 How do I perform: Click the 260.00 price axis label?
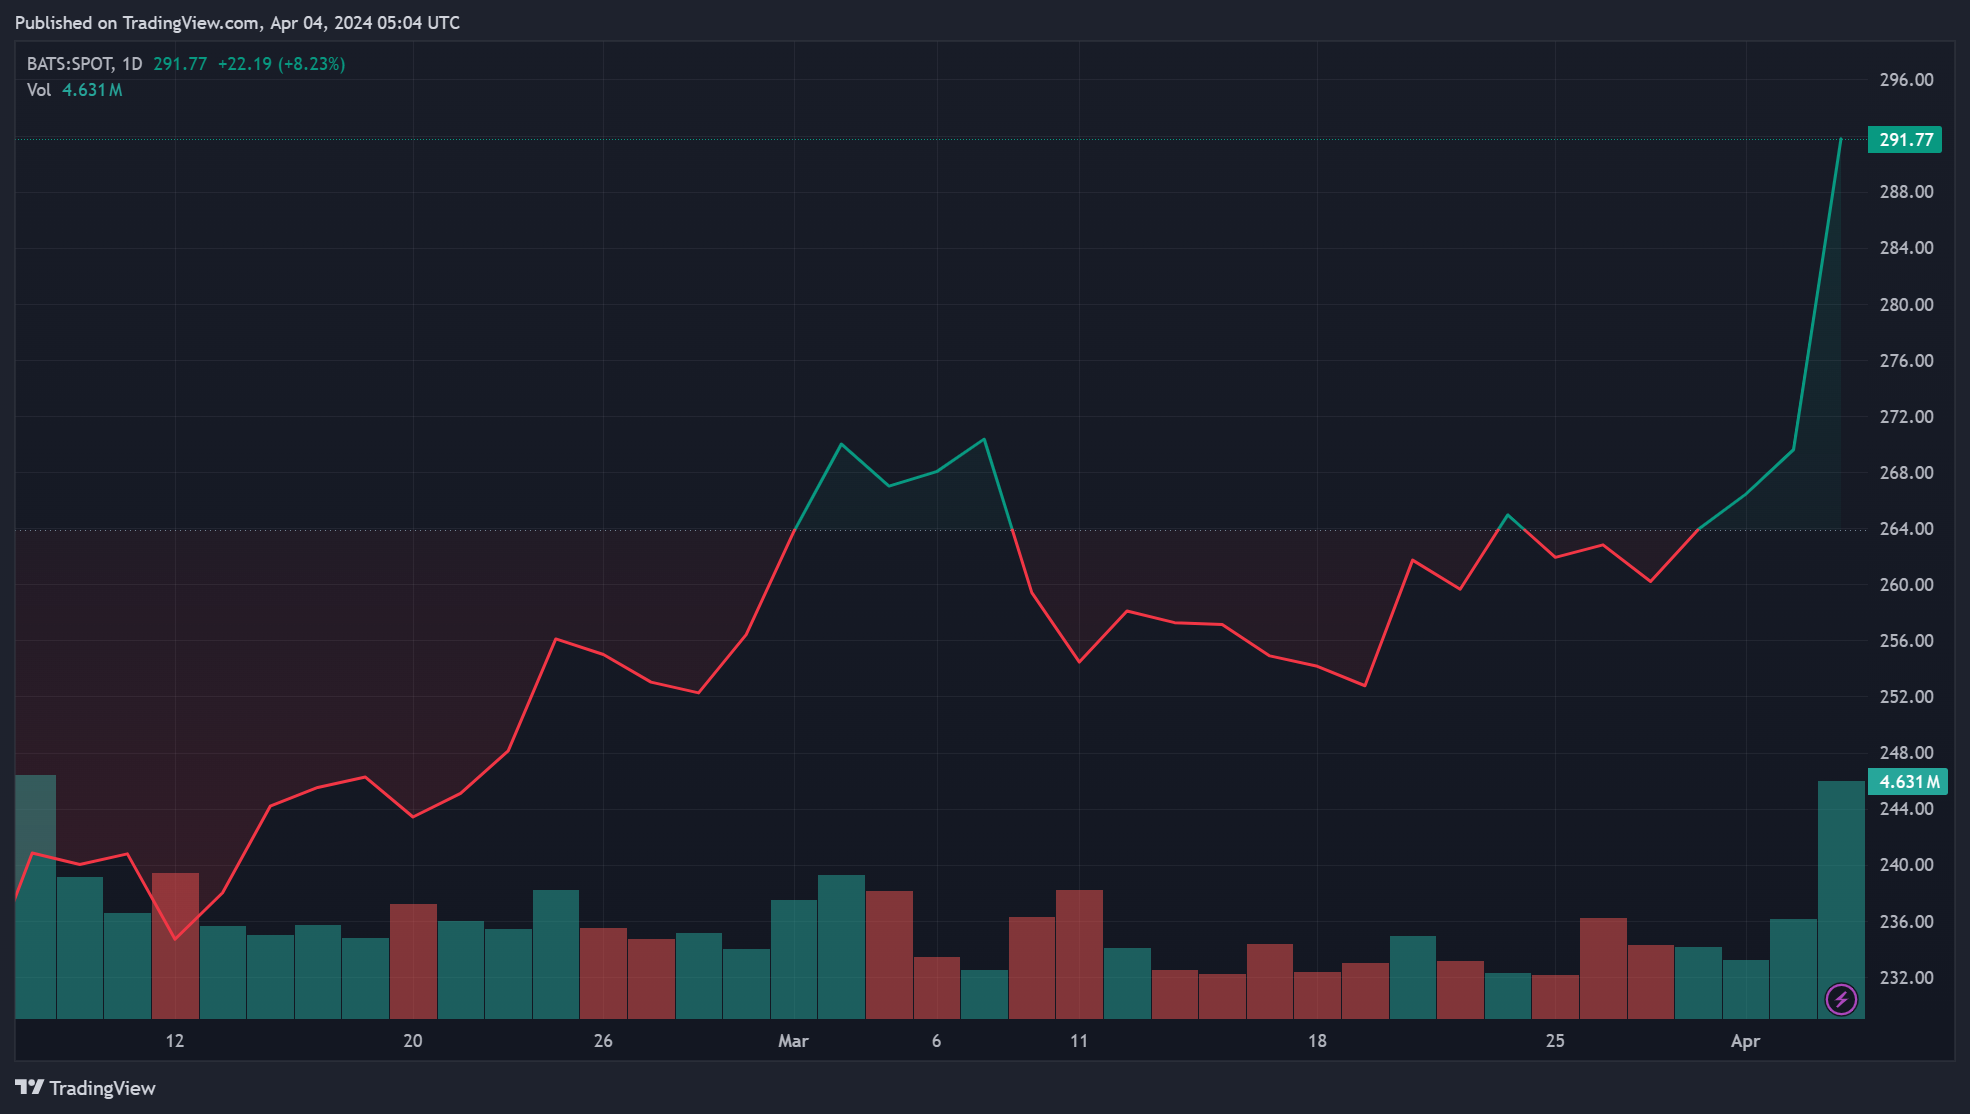[x=1906, y=585]
